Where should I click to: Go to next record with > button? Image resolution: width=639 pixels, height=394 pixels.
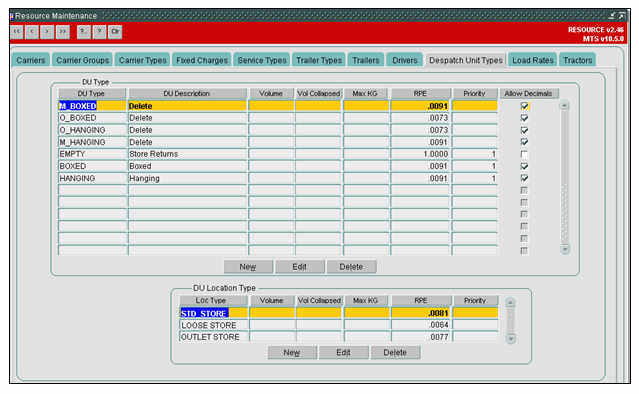tap(47, 32)
